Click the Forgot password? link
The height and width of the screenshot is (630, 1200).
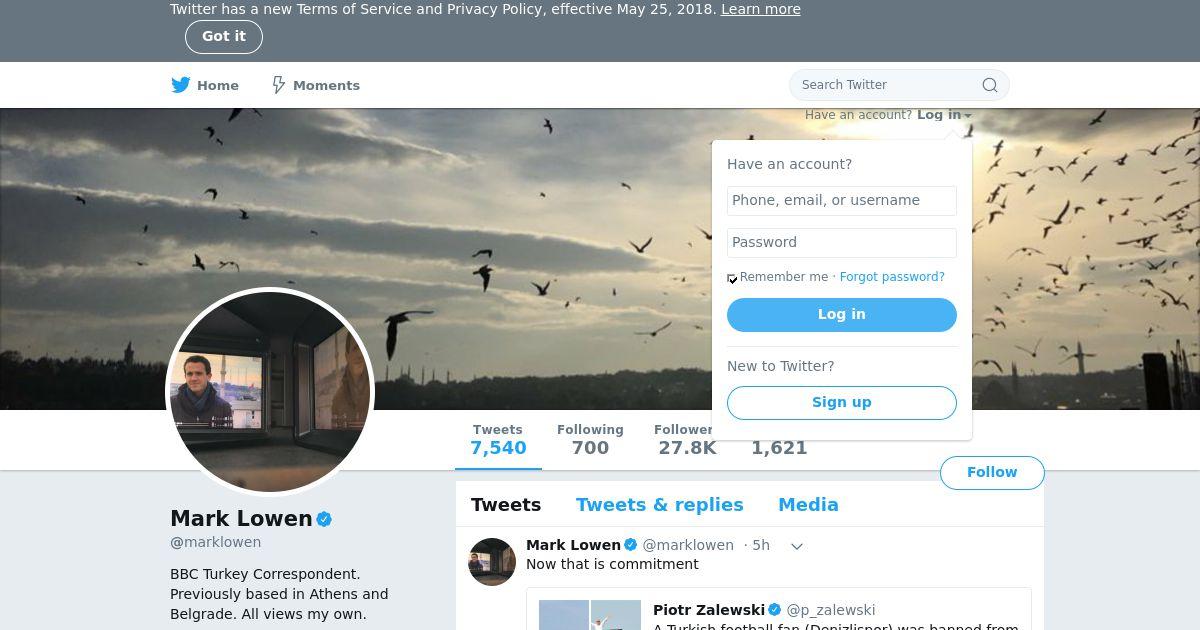coord(892,277)
